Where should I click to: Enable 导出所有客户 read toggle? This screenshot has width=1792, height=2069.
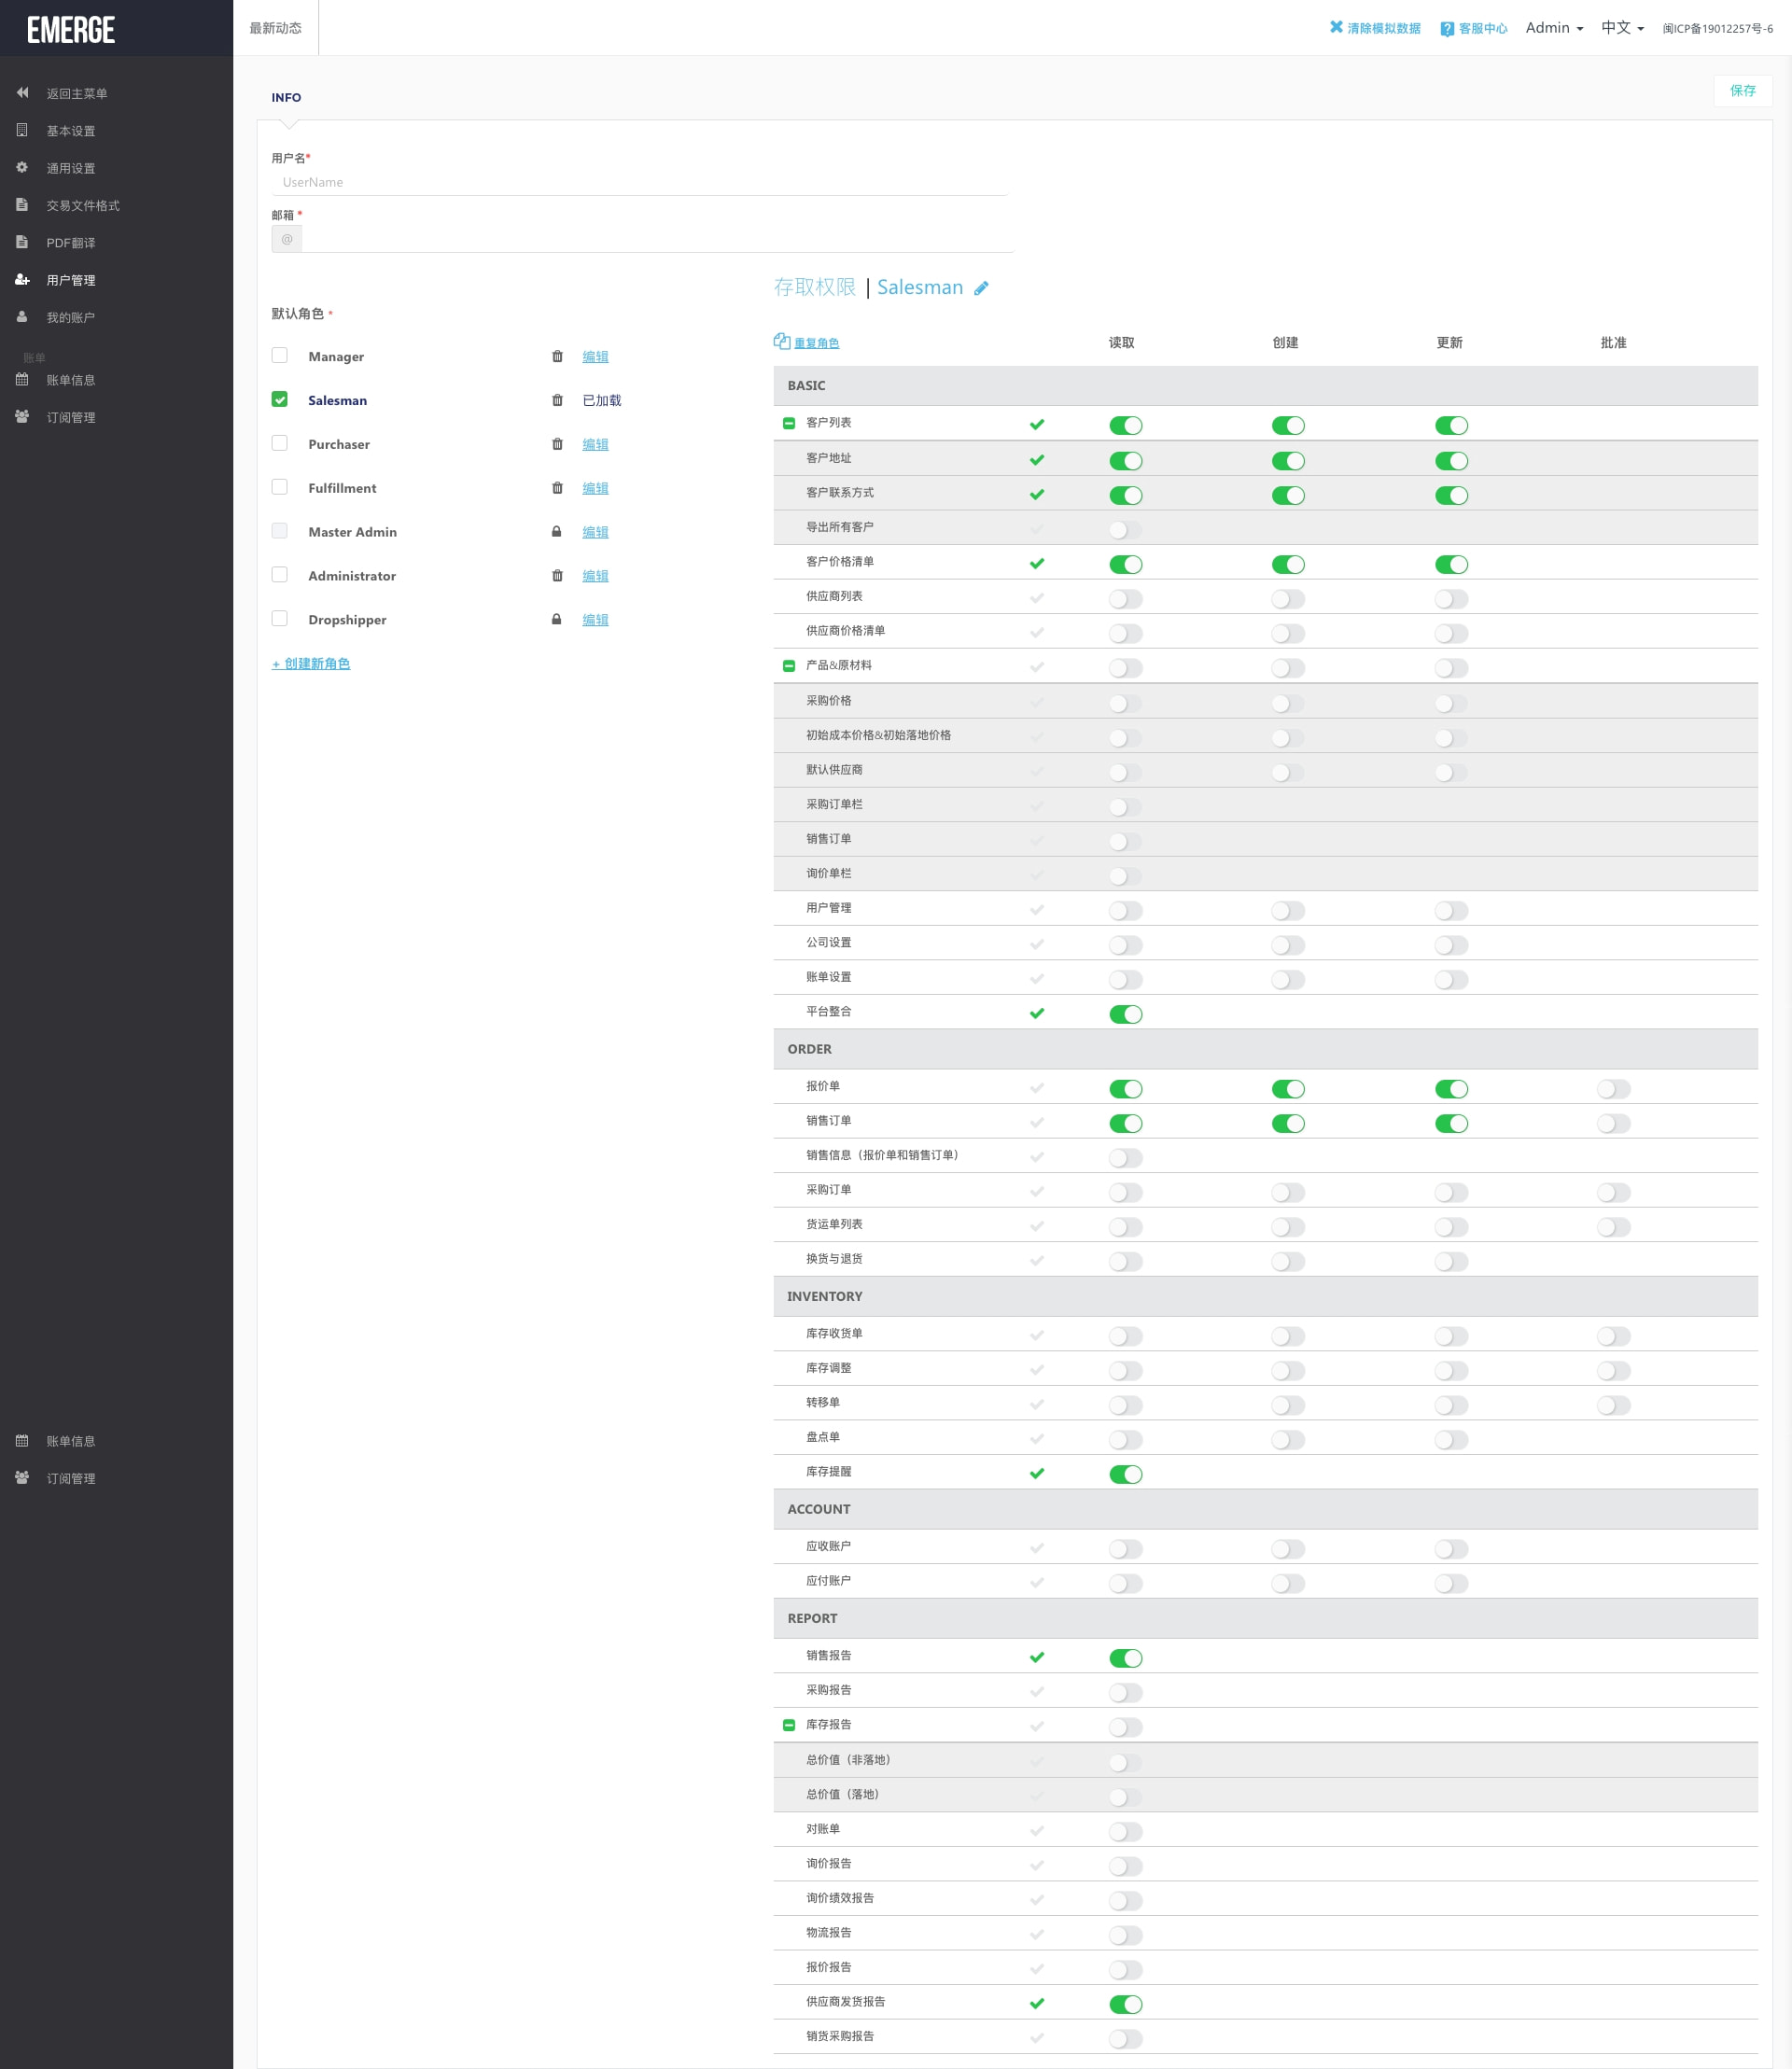[x=1126, y=530]
